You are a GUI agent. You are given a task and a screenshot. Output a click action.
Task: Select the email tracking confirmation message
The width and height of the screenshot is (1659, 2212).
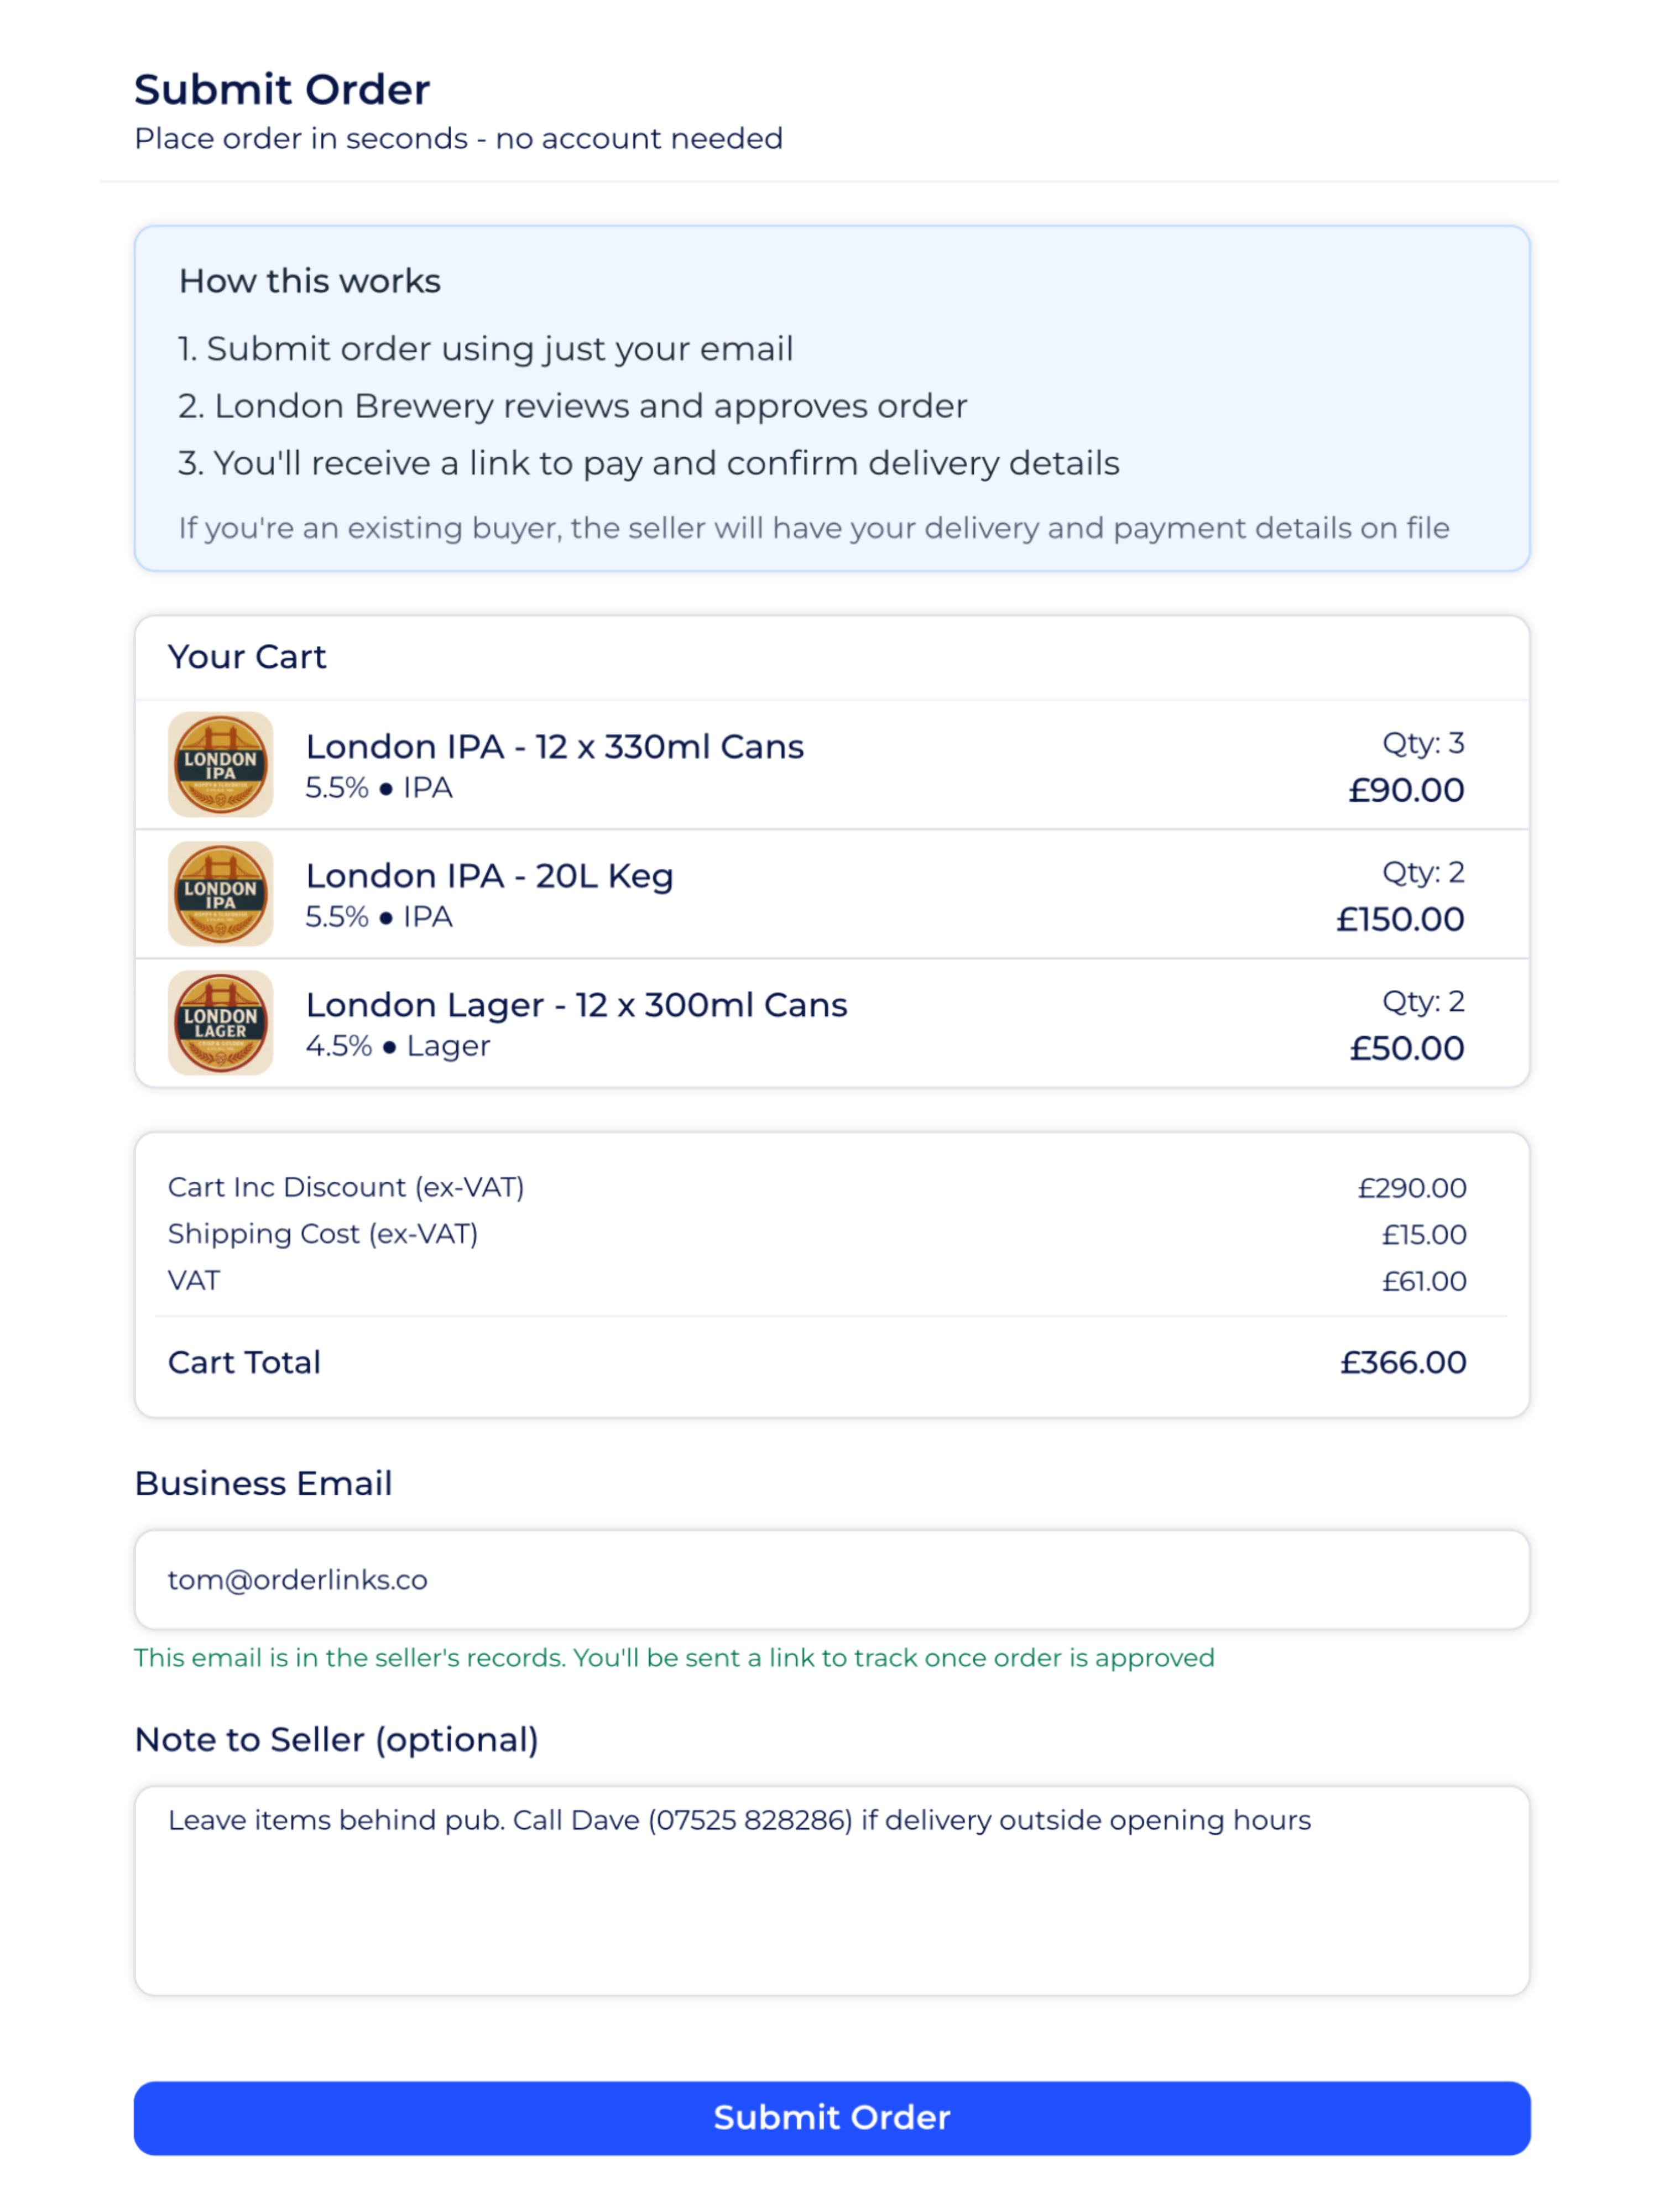[674, 1657]
